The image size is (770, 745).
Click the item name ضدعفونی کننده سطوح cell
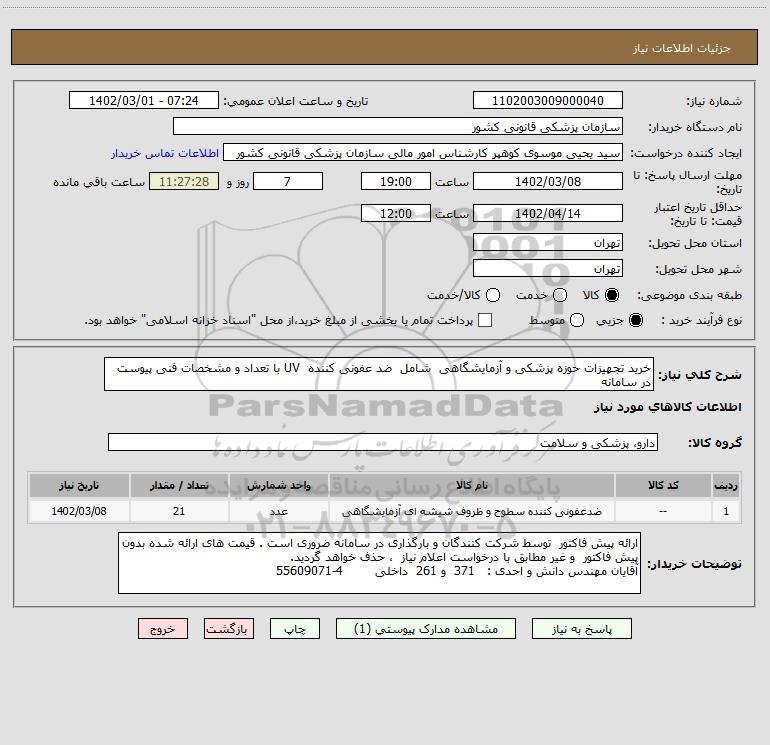tap(471, 511)
